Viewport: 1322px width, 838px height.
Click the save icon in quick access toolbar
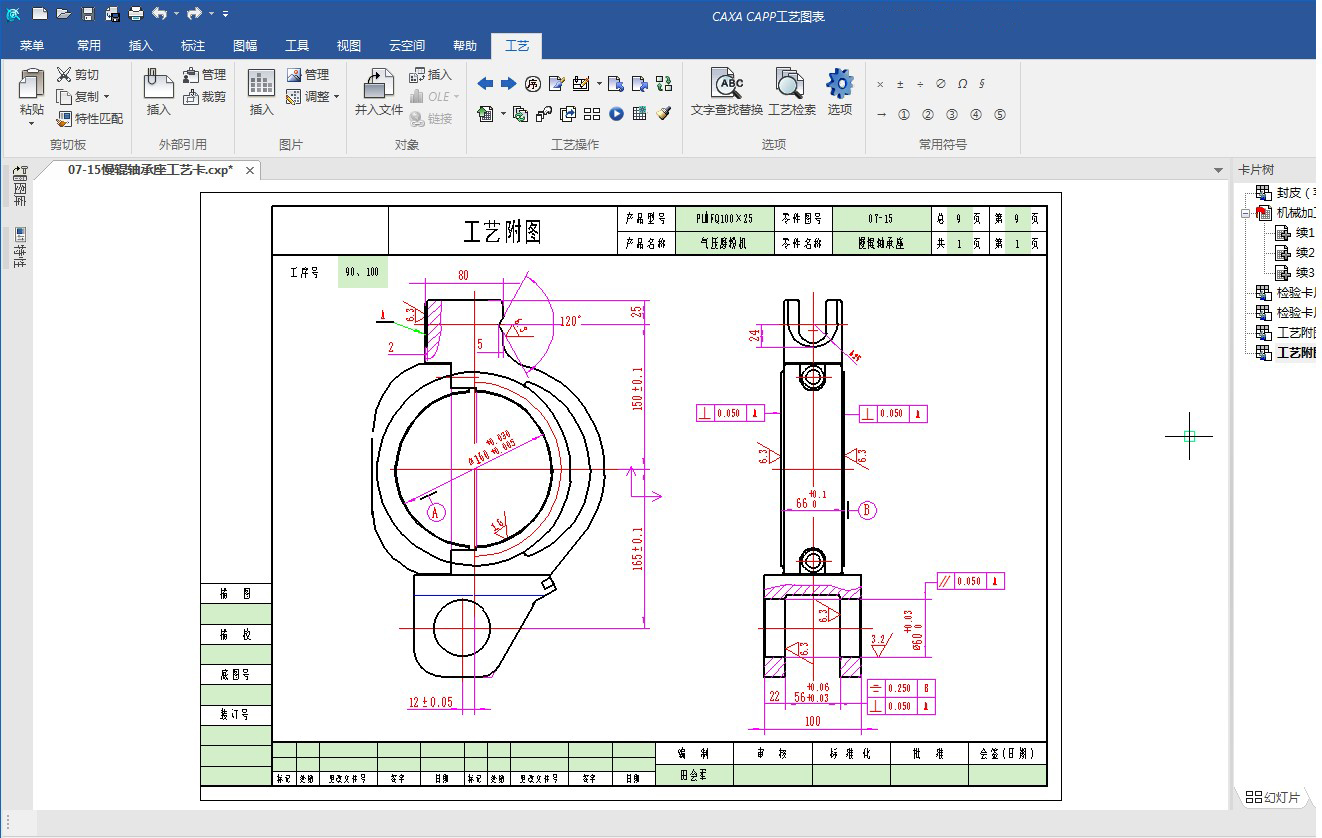[87, 14]
